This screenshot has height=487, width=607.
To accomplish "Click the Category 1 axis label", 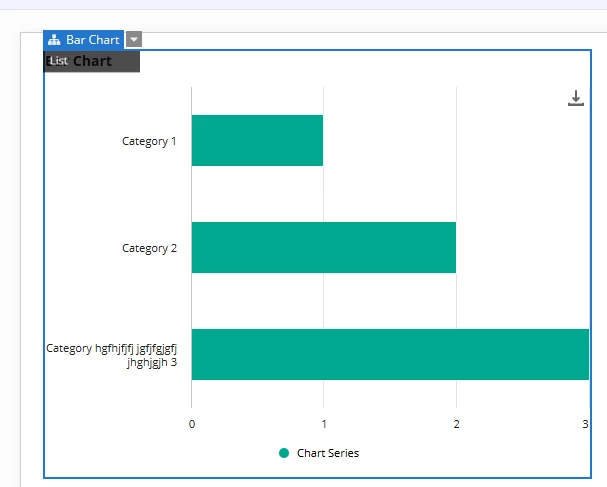I will pyautogui.click(x=149, y=141).
